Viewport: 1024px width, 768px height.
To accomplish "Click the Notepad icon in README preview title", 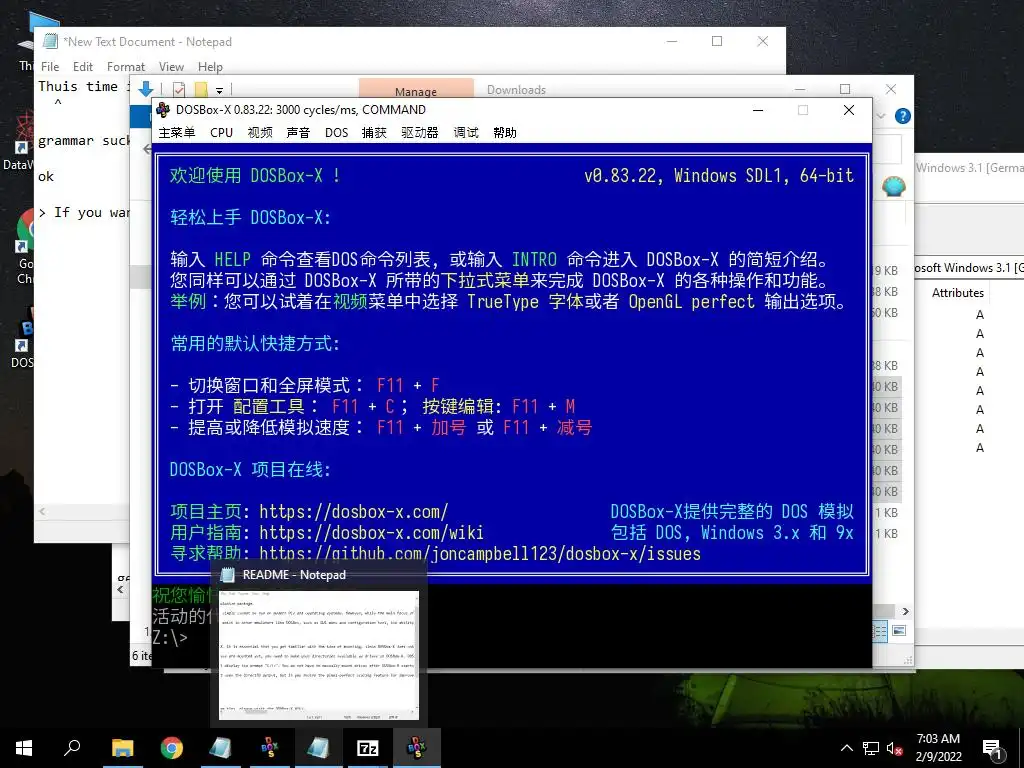I will (227, 575).
